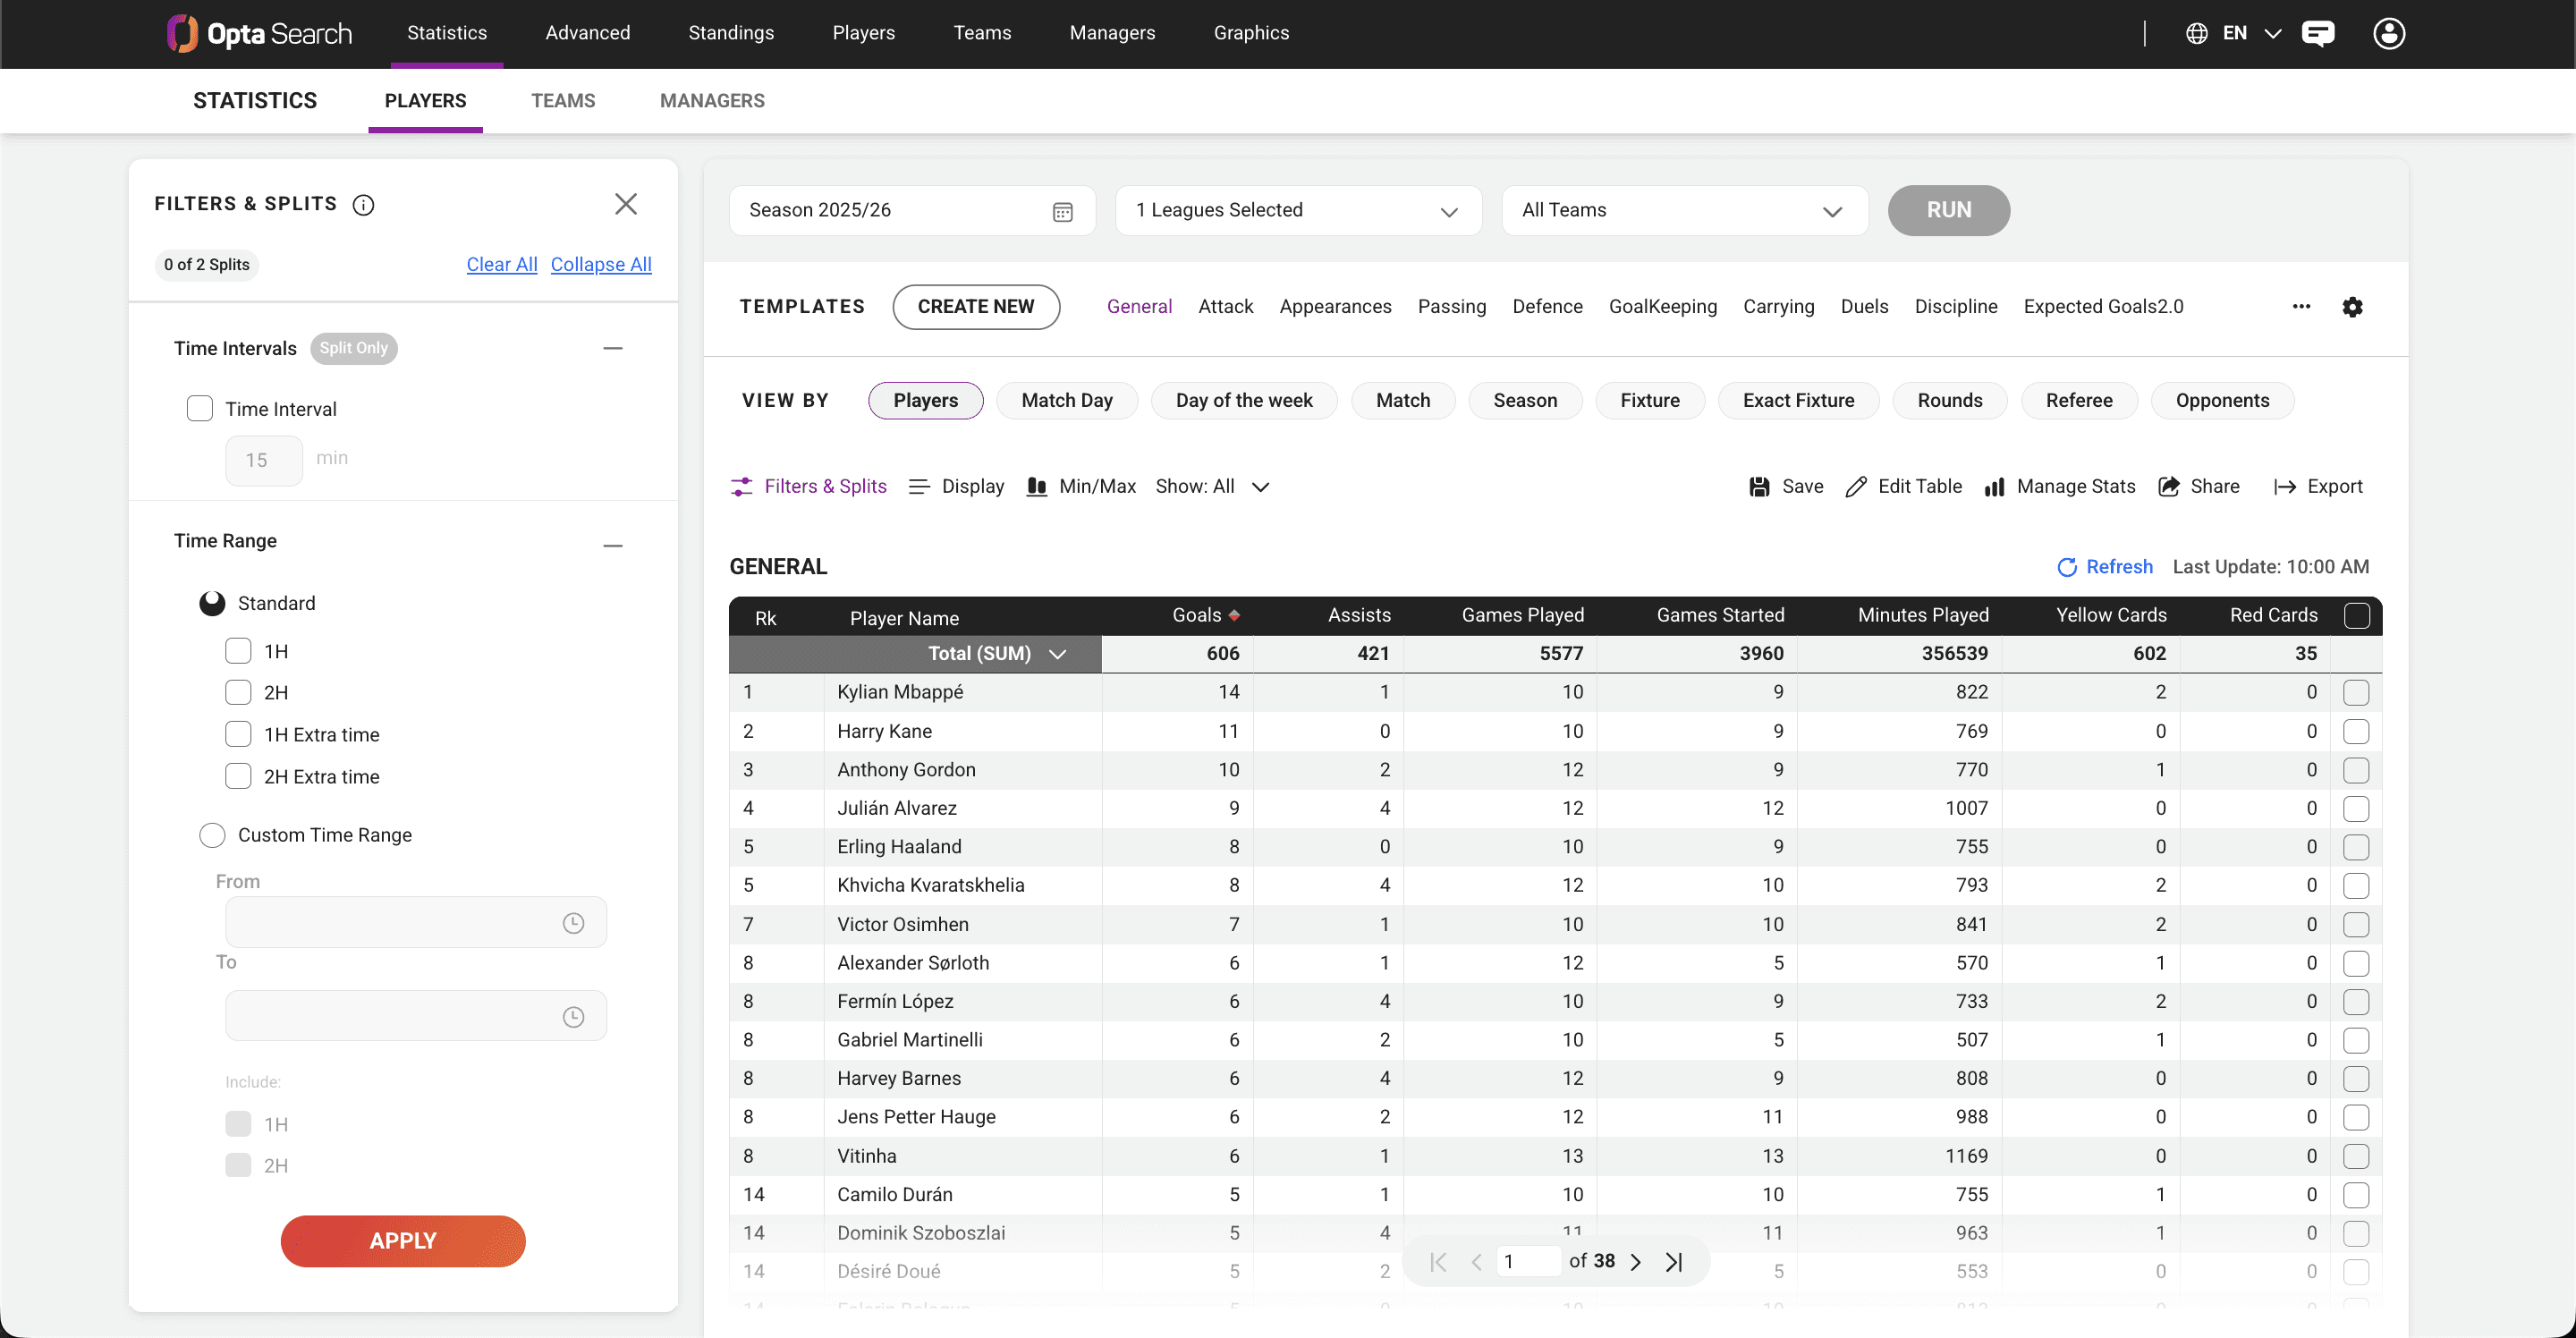Toggle Filters & Splits sliders icon
The height and width of the screenshot is (1338, 2576).
point(741,487)
